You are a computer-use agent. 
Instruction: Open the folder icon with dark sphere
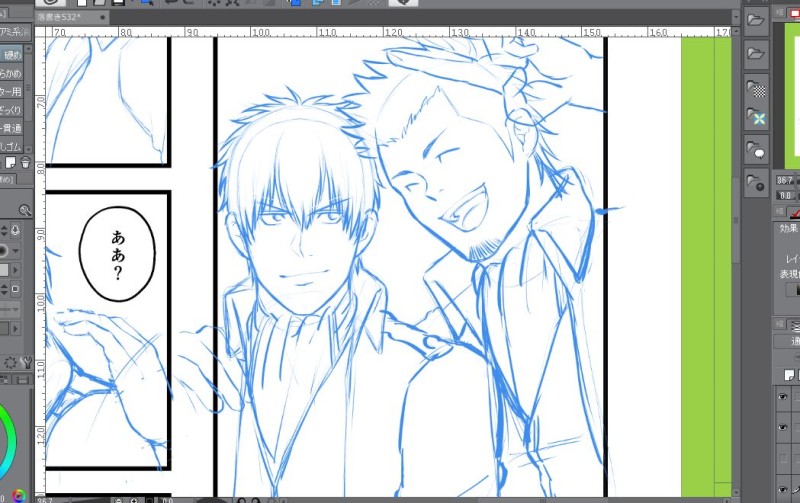756,183
